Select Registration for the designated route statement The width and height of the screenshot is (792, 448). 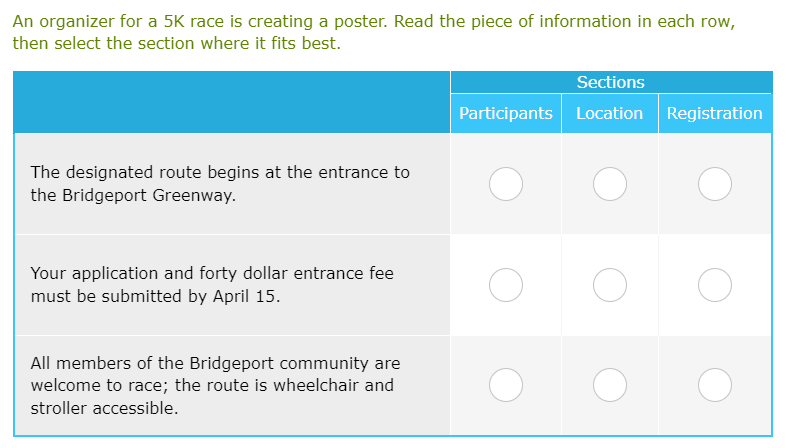click(714, 184)
